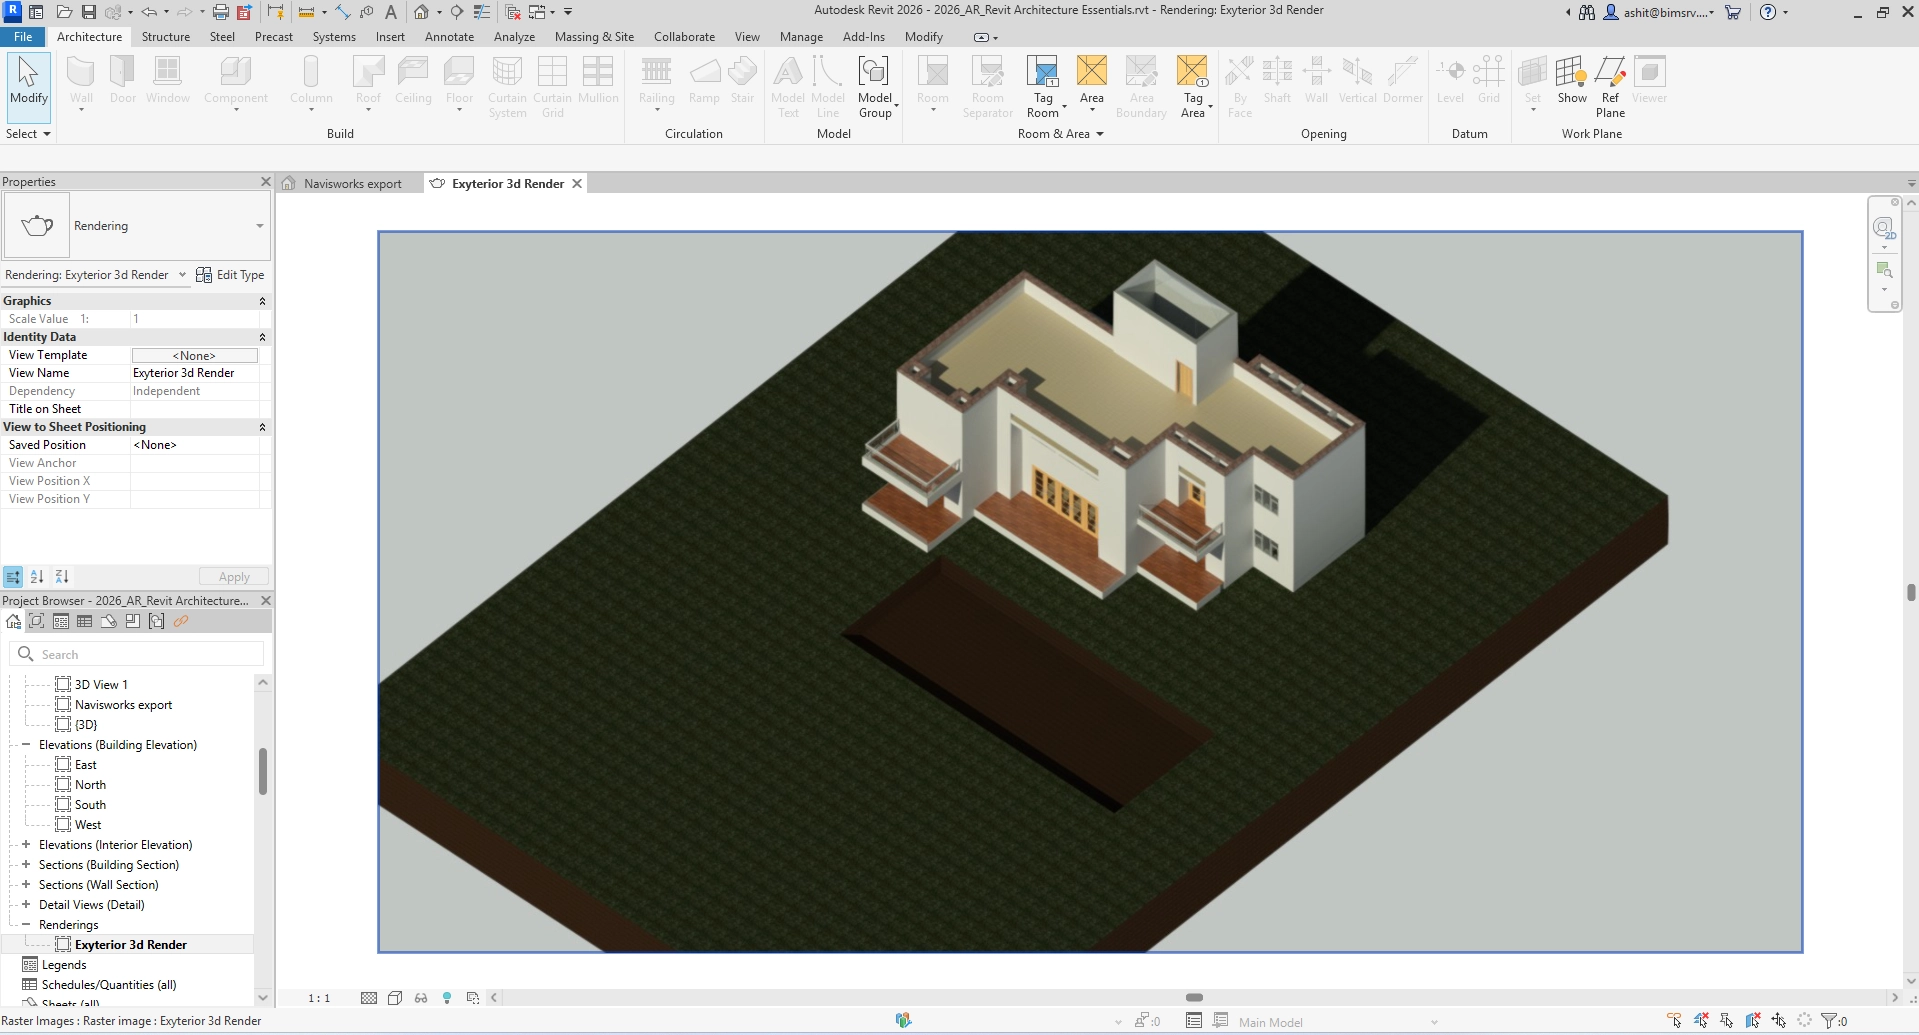This screenshot has height=1035, width=1919.
Task: Open the Architecture ribbon tab
Action: click(89, 37)
